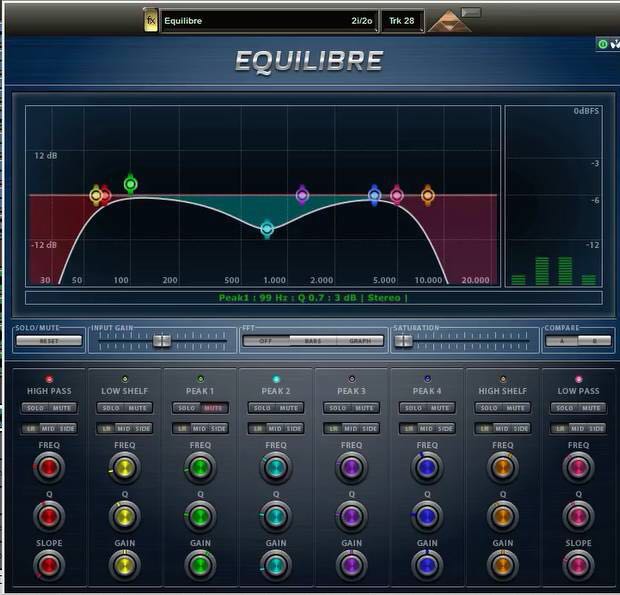Click the Solo/Mute Reset button
Image resolution: width=620 pixels, height=595 pixels.
coord(49,340)
